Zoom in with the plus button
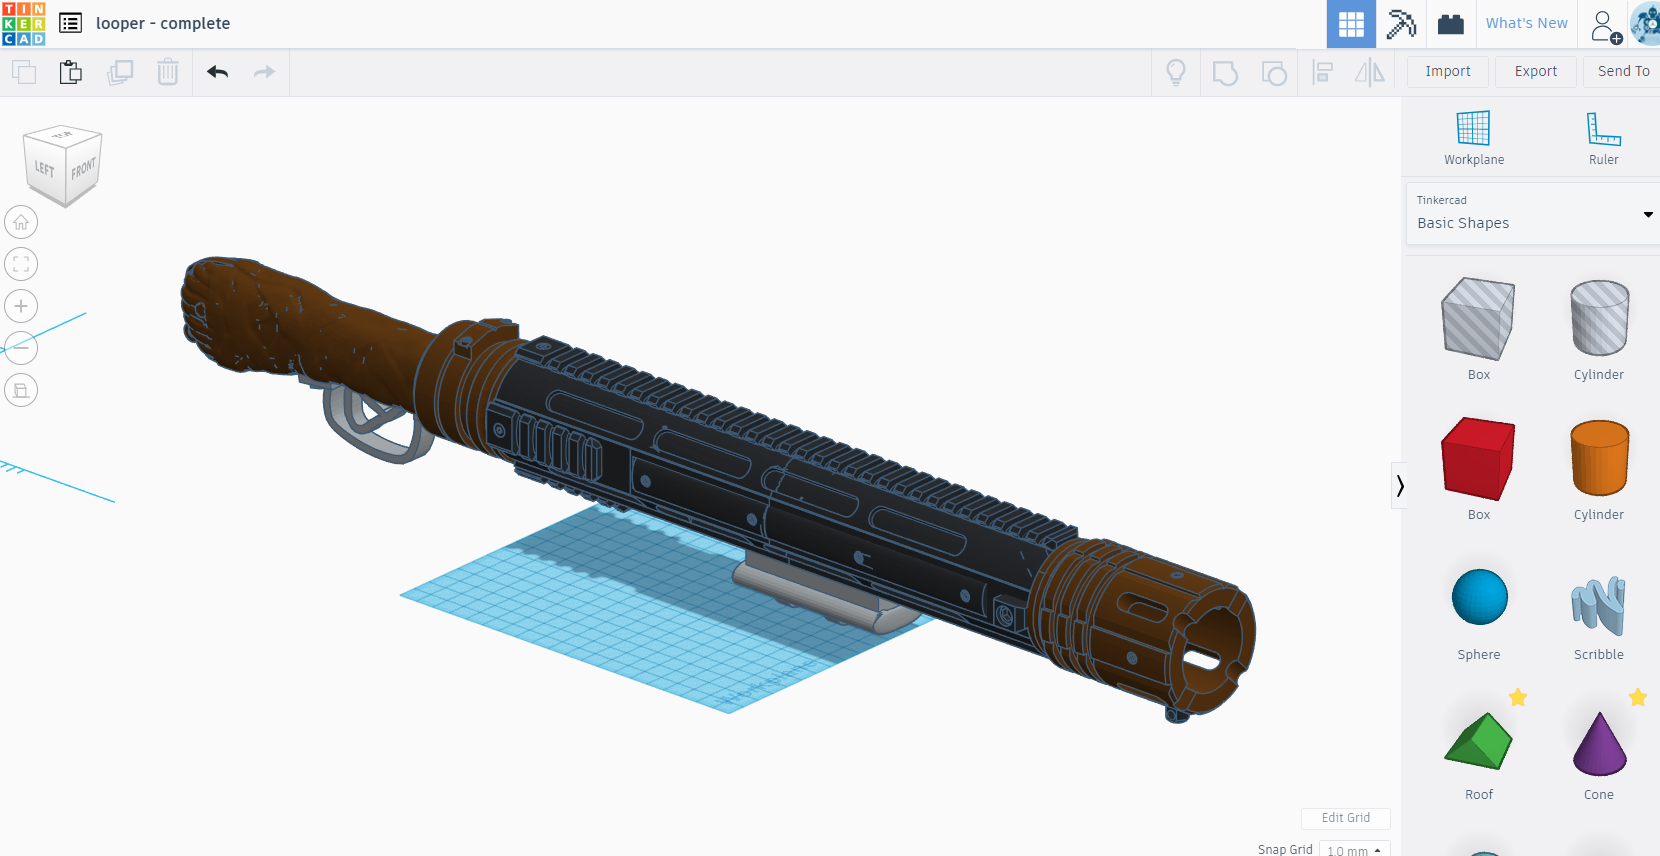 pos(21,306)
